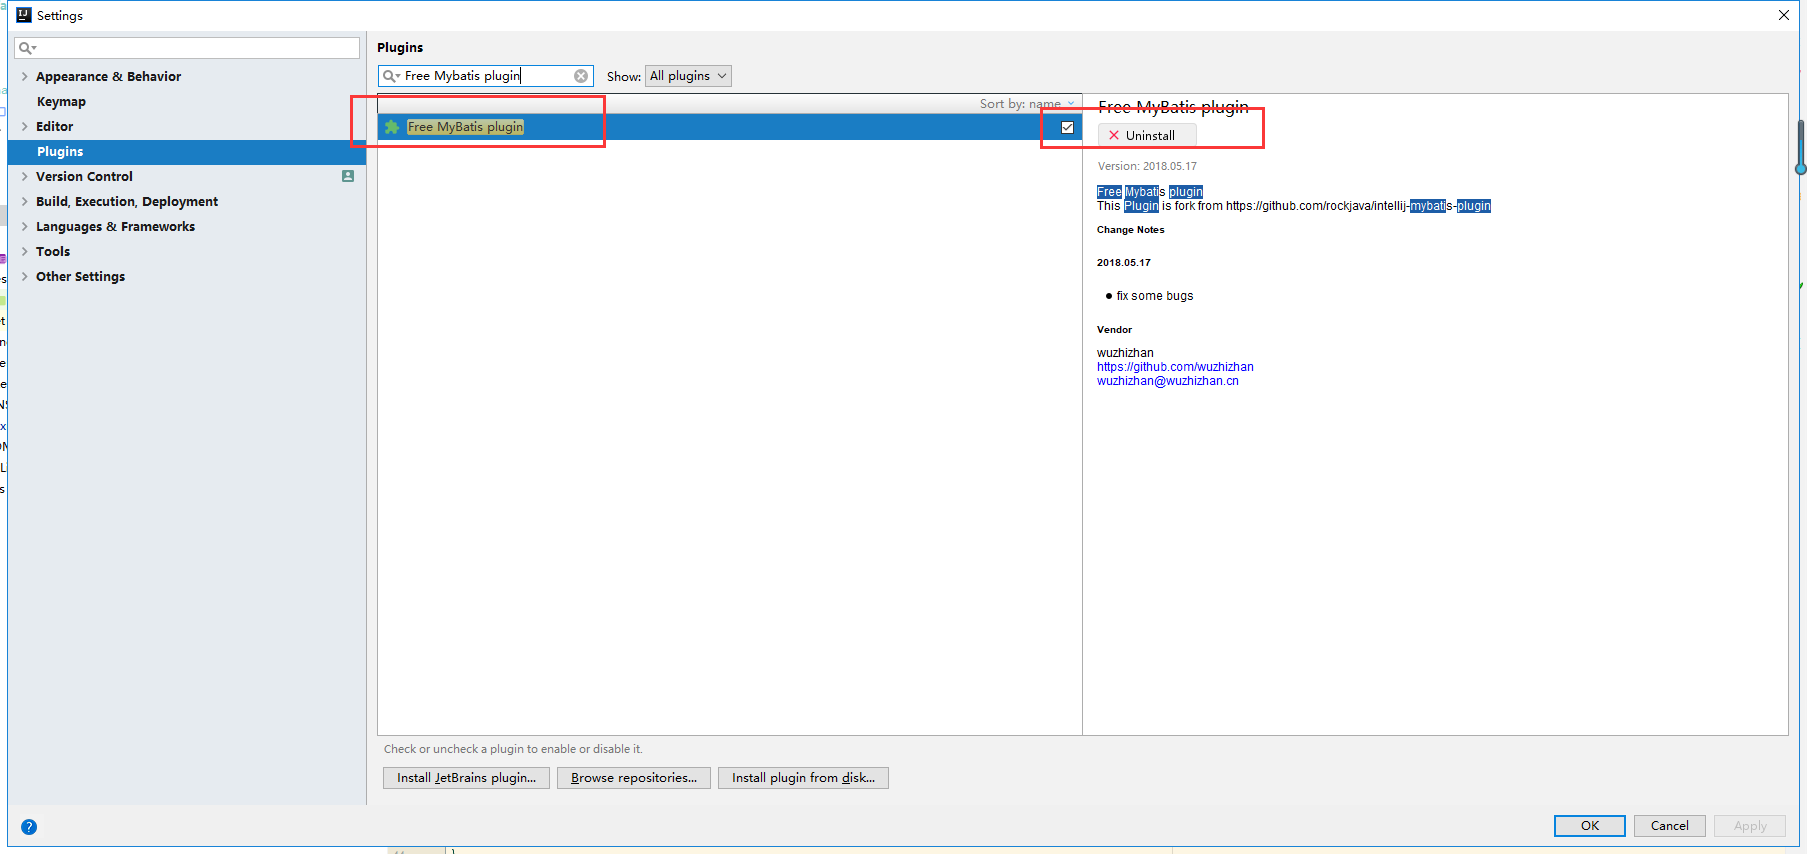1807x854 pixels.
Task: Open the Tools category
Action: [x=53, y=251]
